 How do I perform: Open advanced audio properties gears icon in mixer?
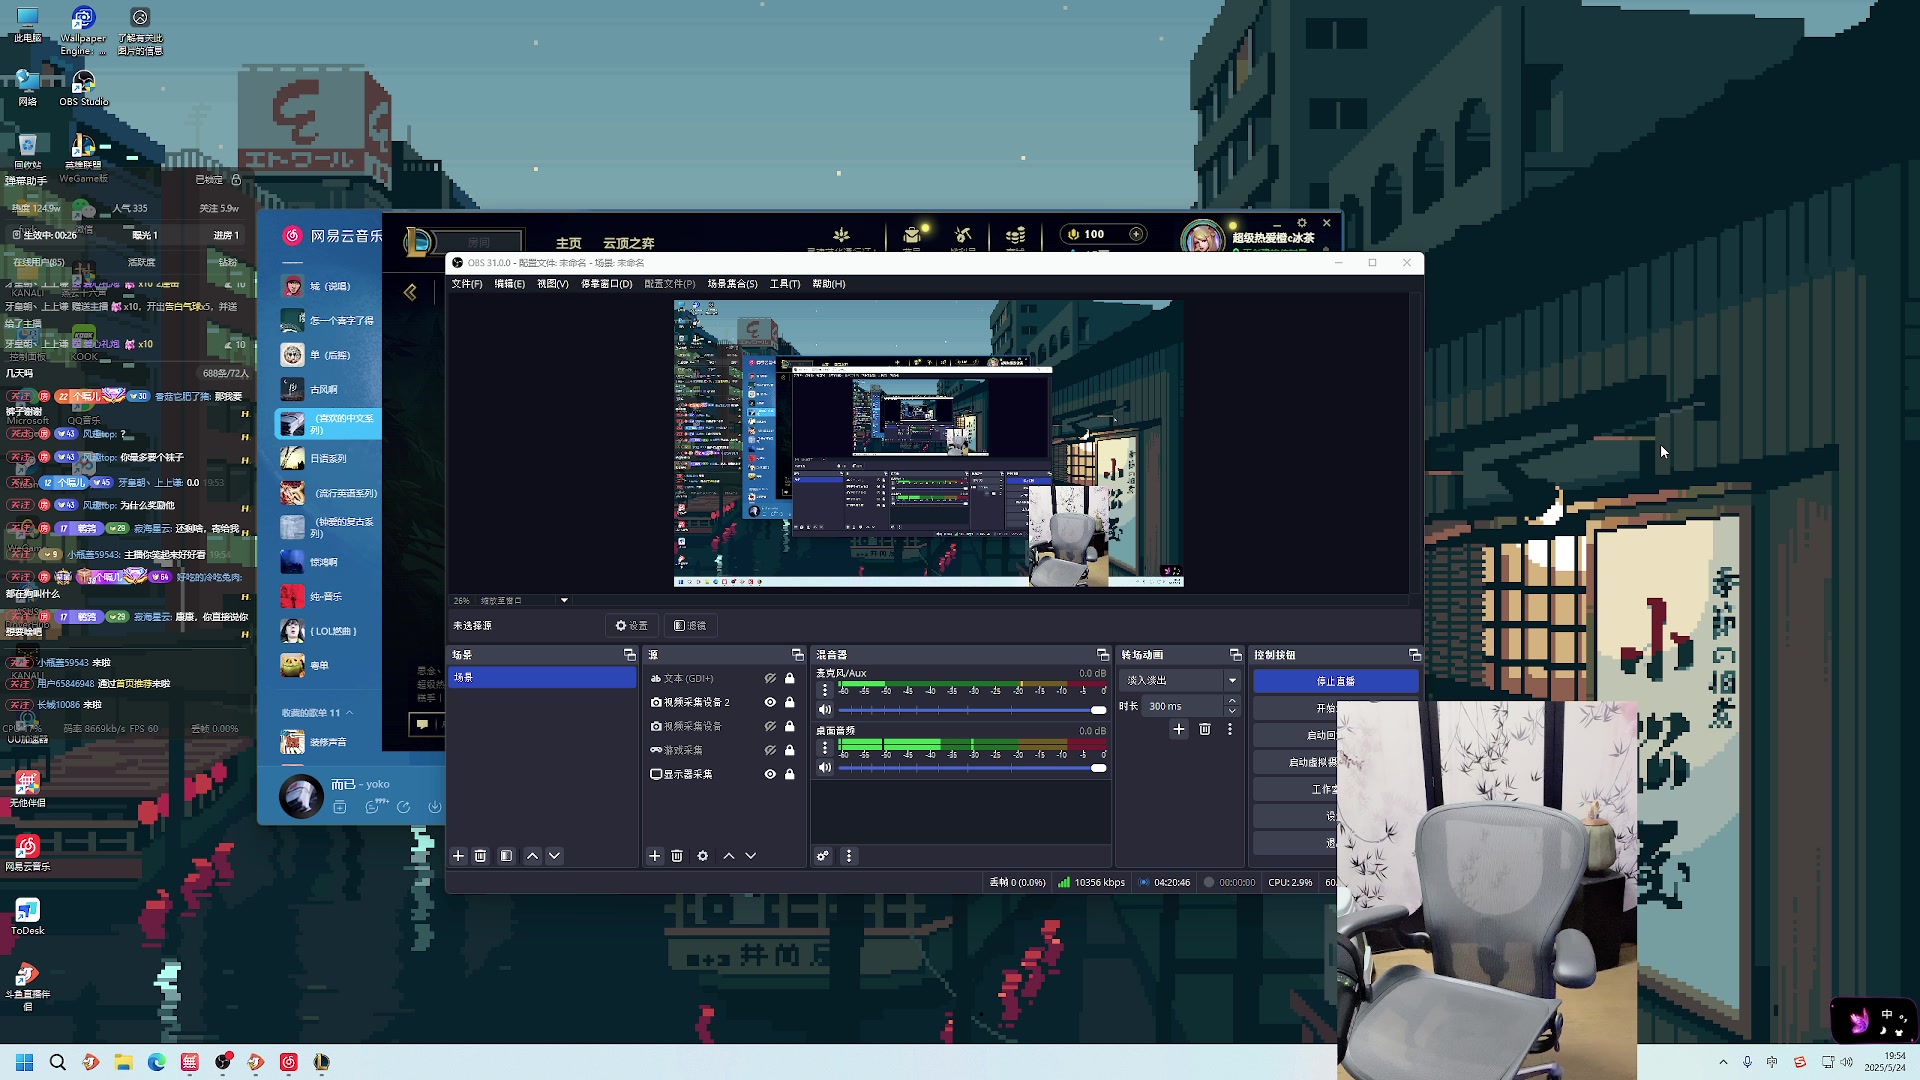(823, 856)
